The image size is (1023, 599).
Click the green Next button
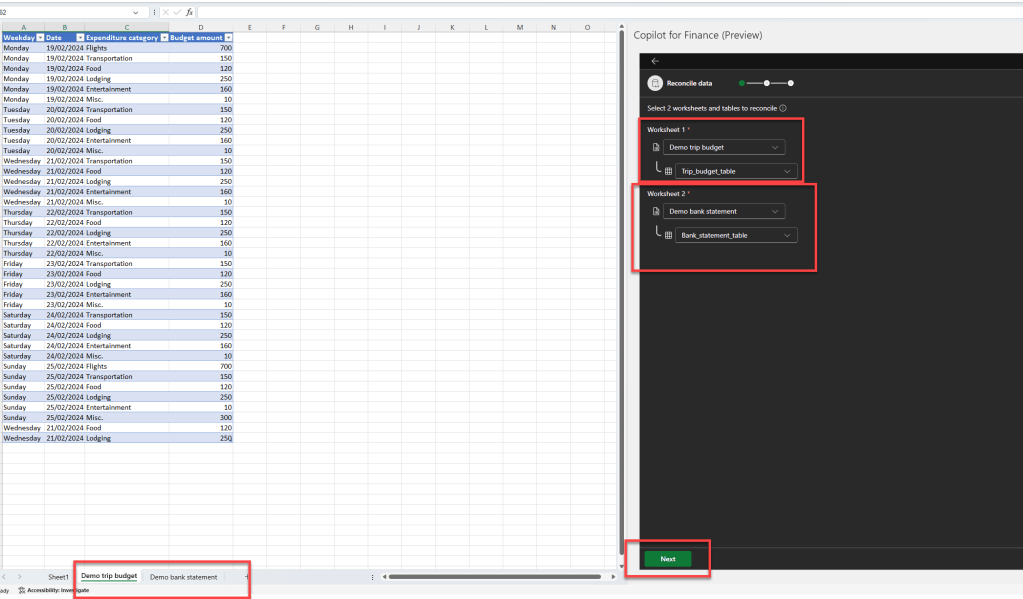[x=668, y=559]
